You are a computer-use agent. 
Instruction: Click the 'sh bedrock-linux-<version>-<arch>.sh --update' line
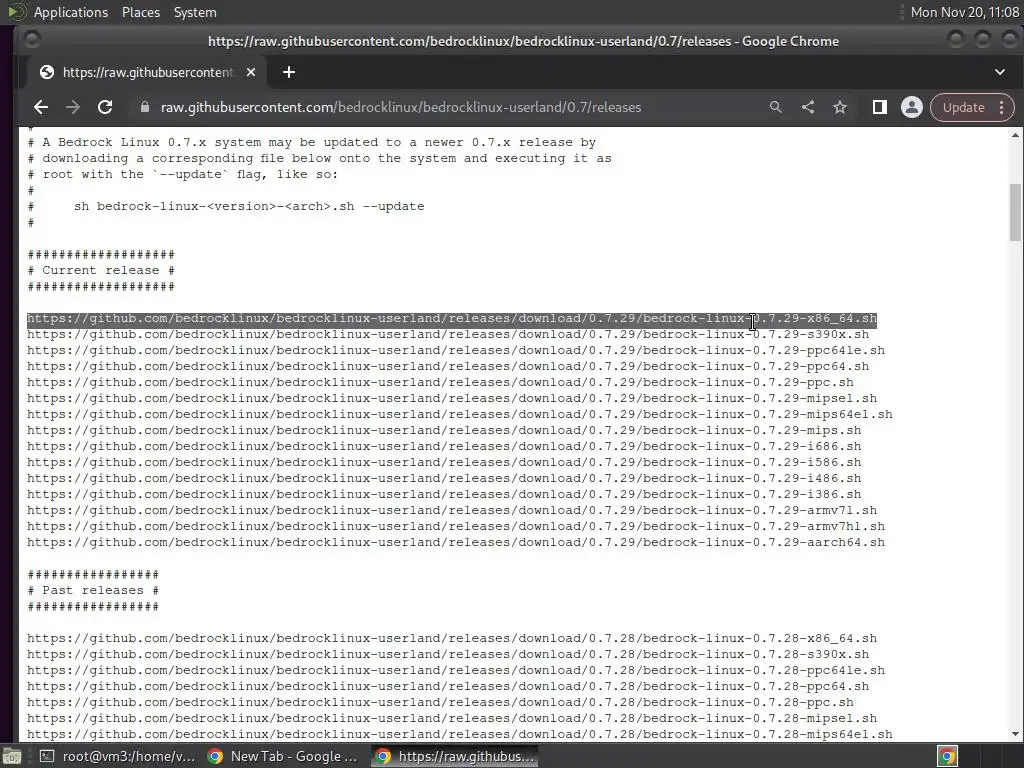tap(249, 206)
